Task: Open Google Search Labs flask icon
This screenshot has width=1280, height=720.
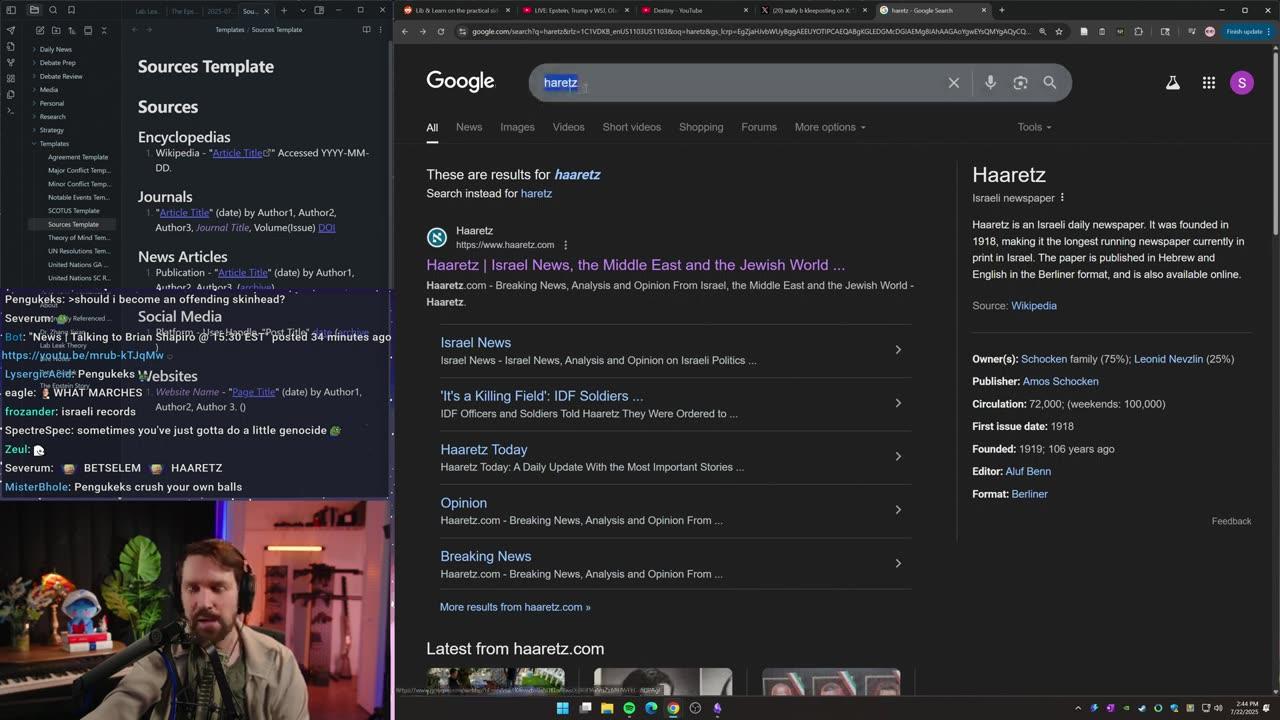Action: (x=1172, y=83)
